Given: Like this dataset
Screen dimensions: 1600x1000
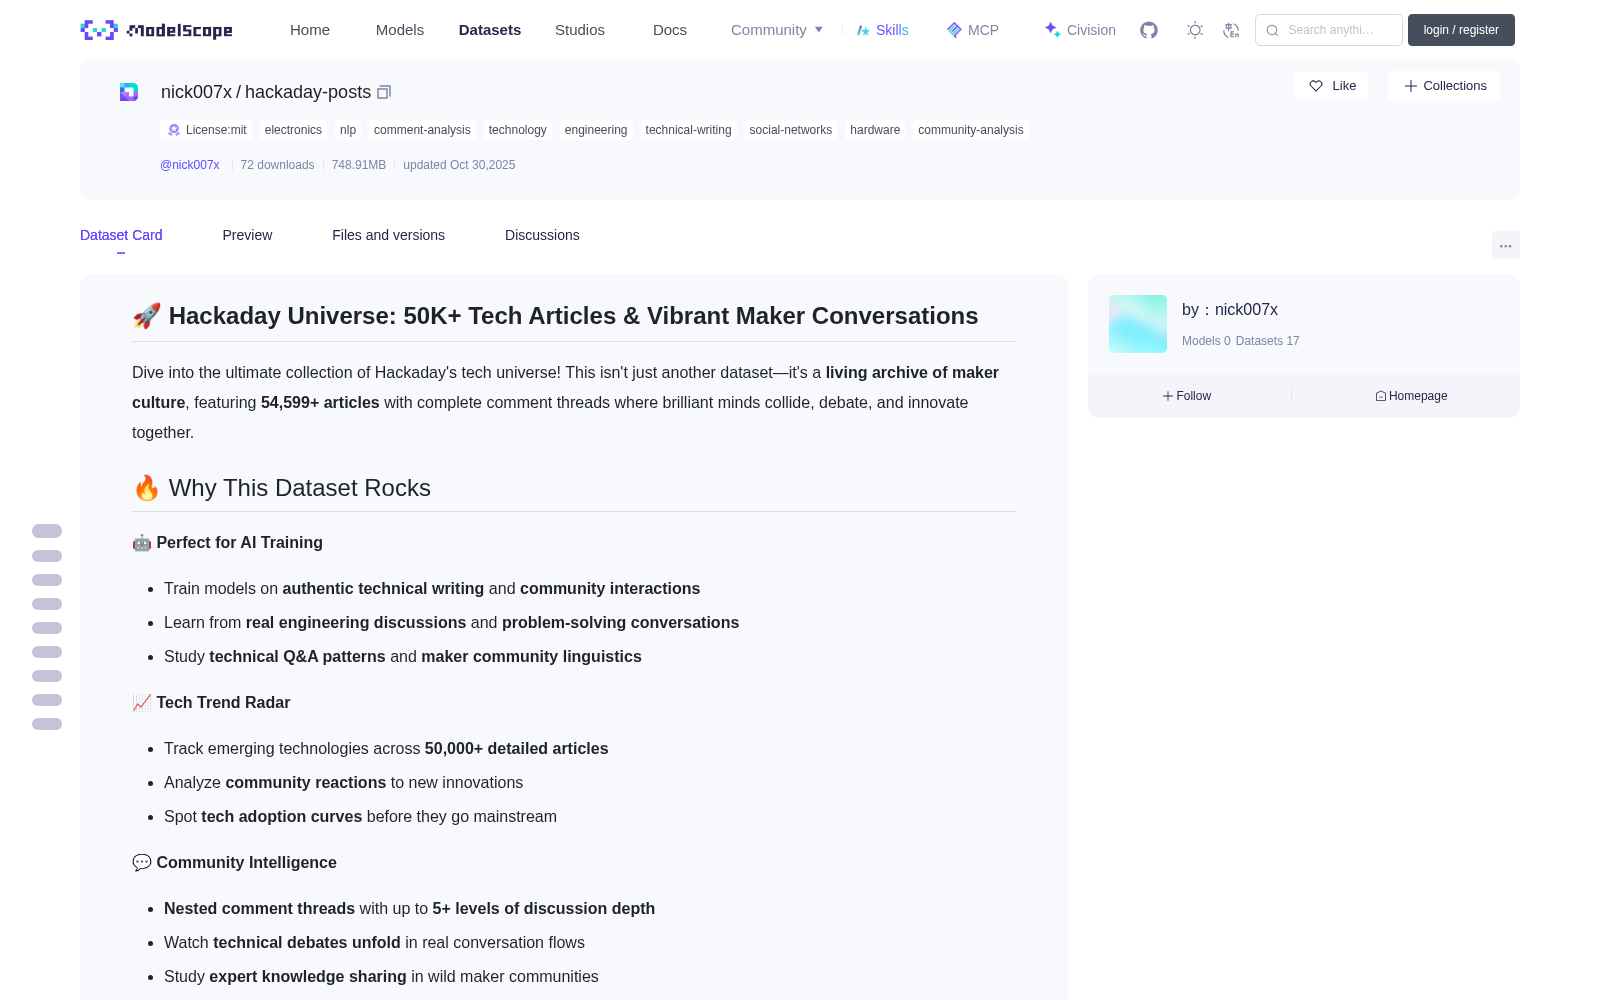Looking at the screenshot, I should 1332,86.
